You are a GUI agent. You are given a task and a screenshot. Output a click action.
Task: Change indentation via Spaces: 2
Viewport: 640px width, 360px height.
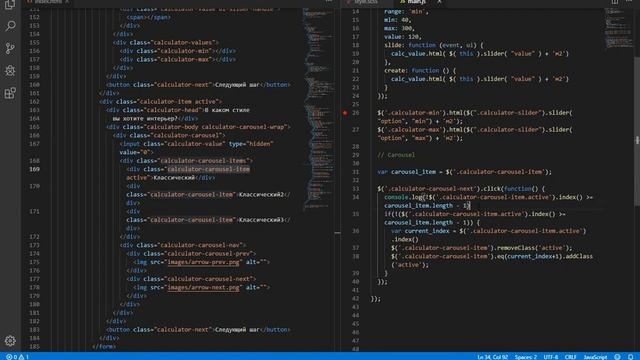pyautogui.click(x=526, y=357)
